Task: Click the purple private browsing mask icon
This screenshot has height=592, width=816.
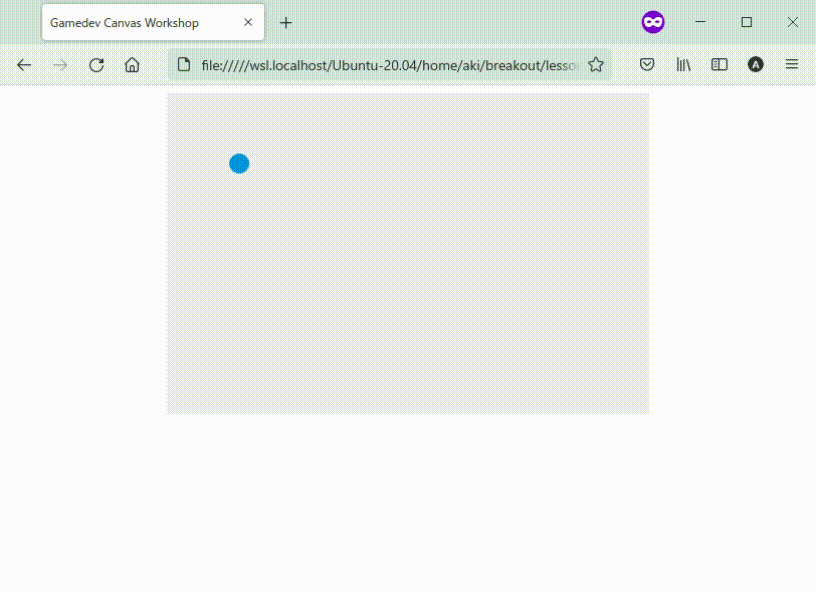Action: pos(653,22)
